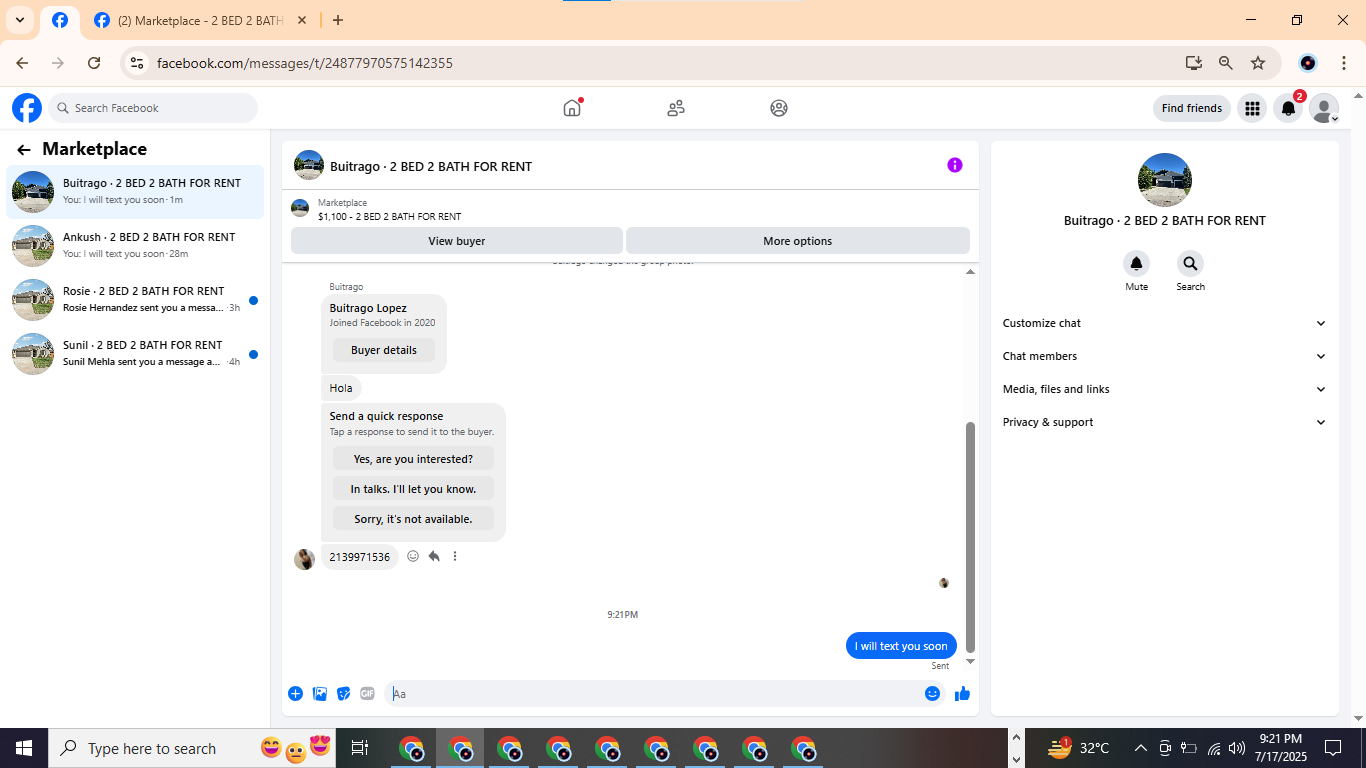Click the Chrome address bar URL
This screenshot has height=768, width=1366.
305,63
